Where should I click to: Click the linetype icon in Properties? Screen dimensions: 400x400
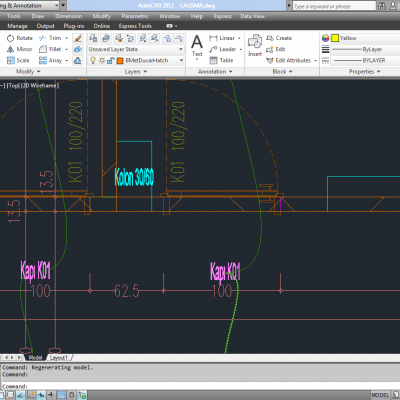325,60
